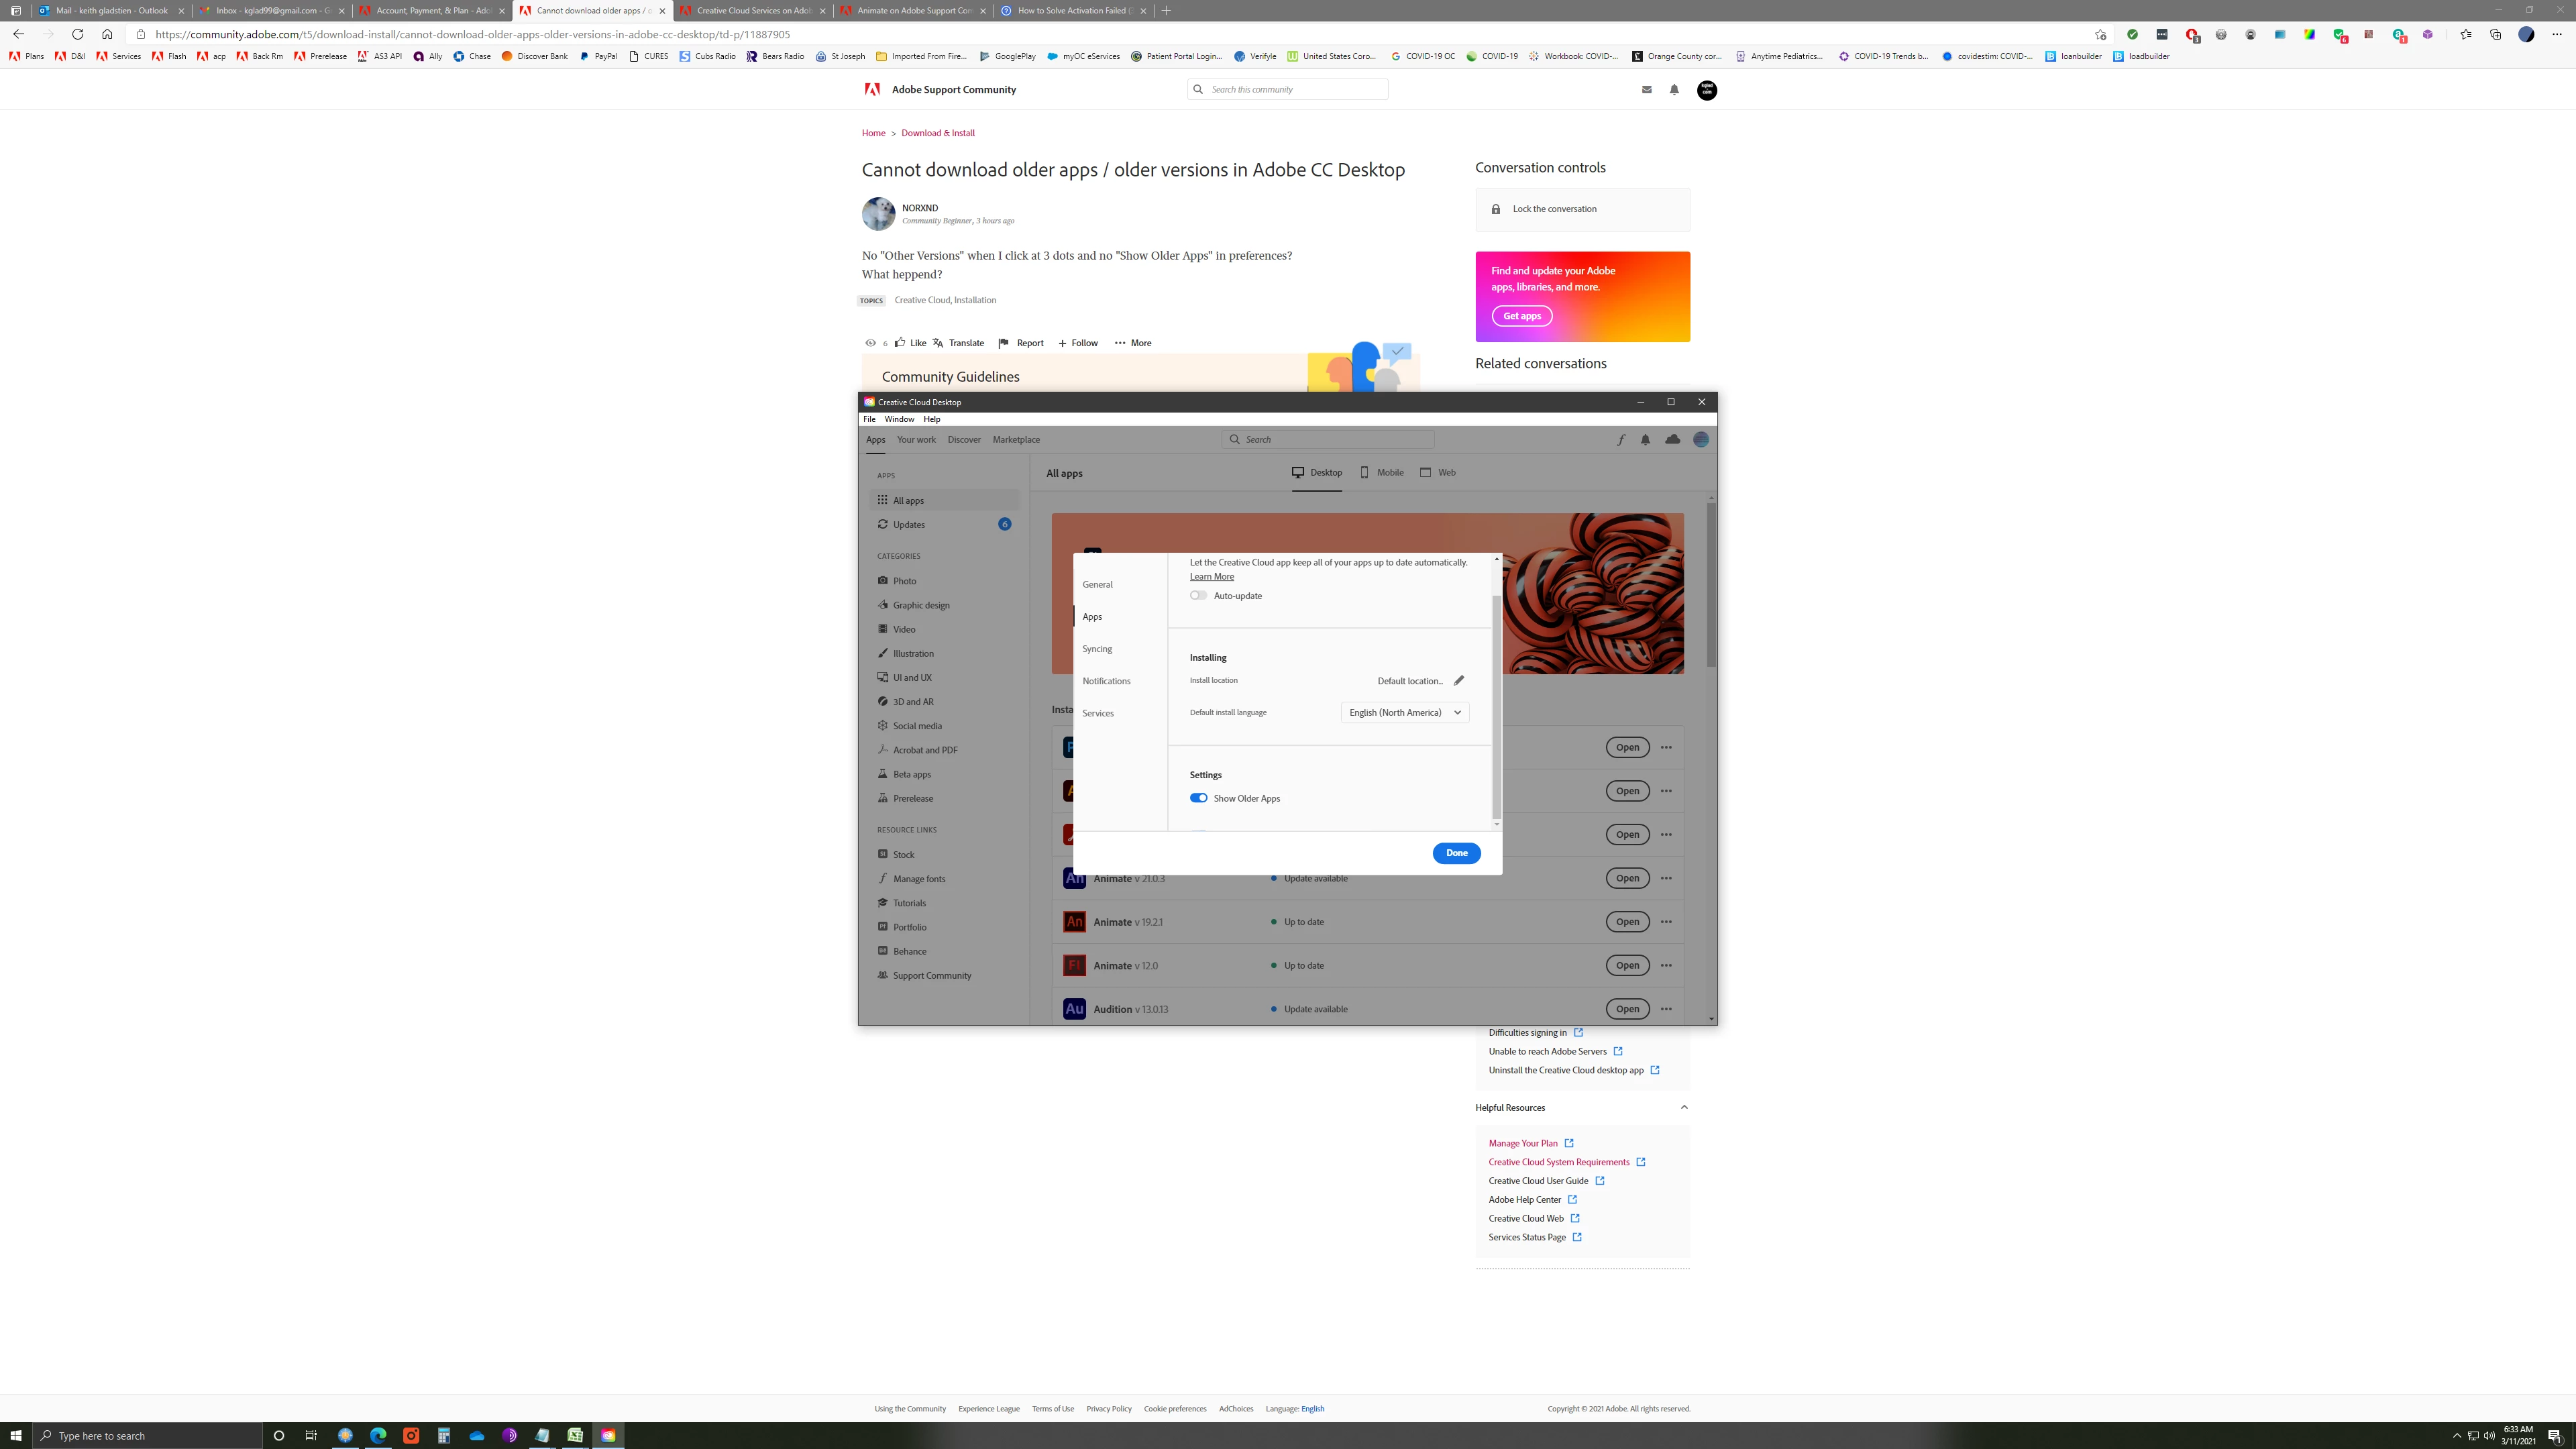Click the cloud sync status icon
The height and width of the screenshot is (1449, 2576).
[x=1672, y=440]
